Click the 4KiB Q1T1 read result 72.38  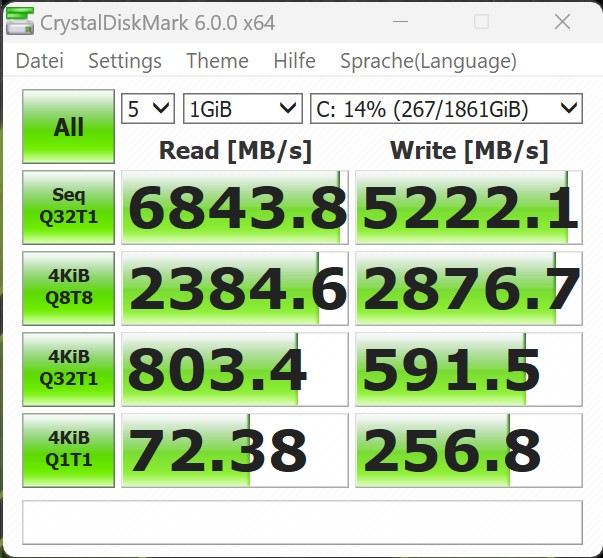point(235,450)
